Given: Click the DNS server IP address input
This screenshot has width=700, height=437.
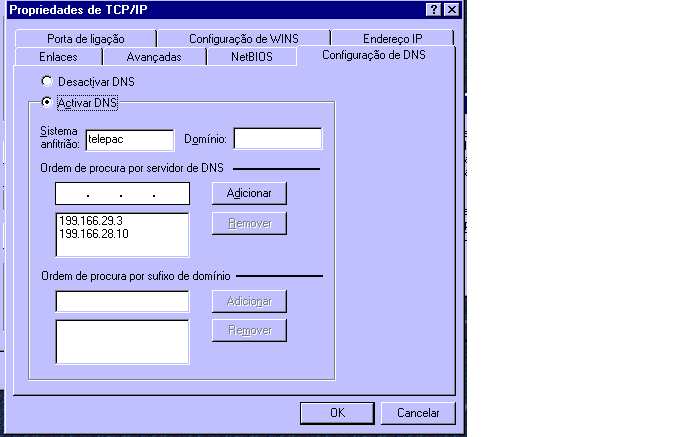Looking at the screenshot, I should pos(122,193).
